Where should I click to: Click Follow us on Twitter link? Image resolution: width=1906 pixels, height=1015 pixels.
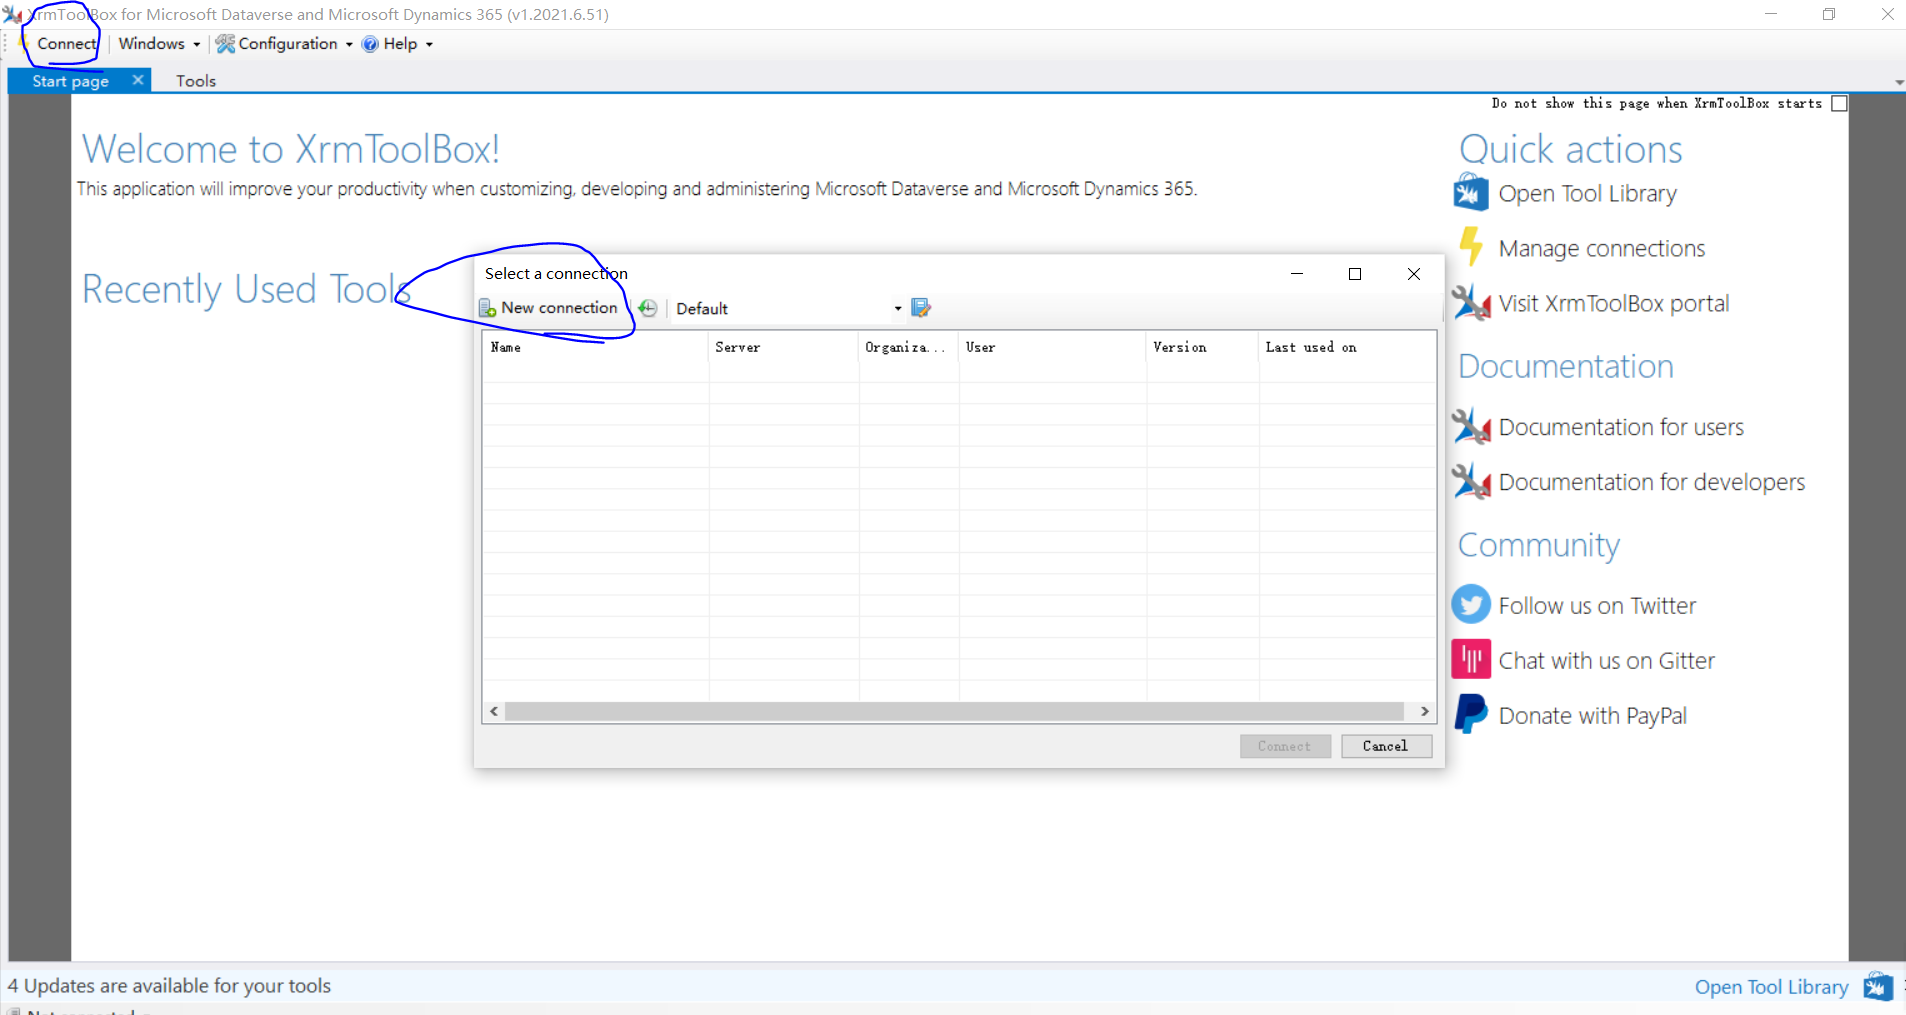(x=1597, y=605)
